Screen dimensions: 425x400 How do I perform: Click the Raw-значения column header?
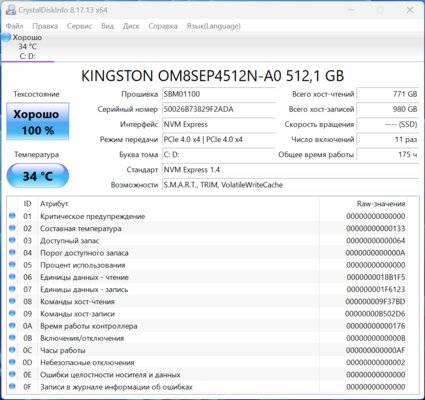point(381,204)
